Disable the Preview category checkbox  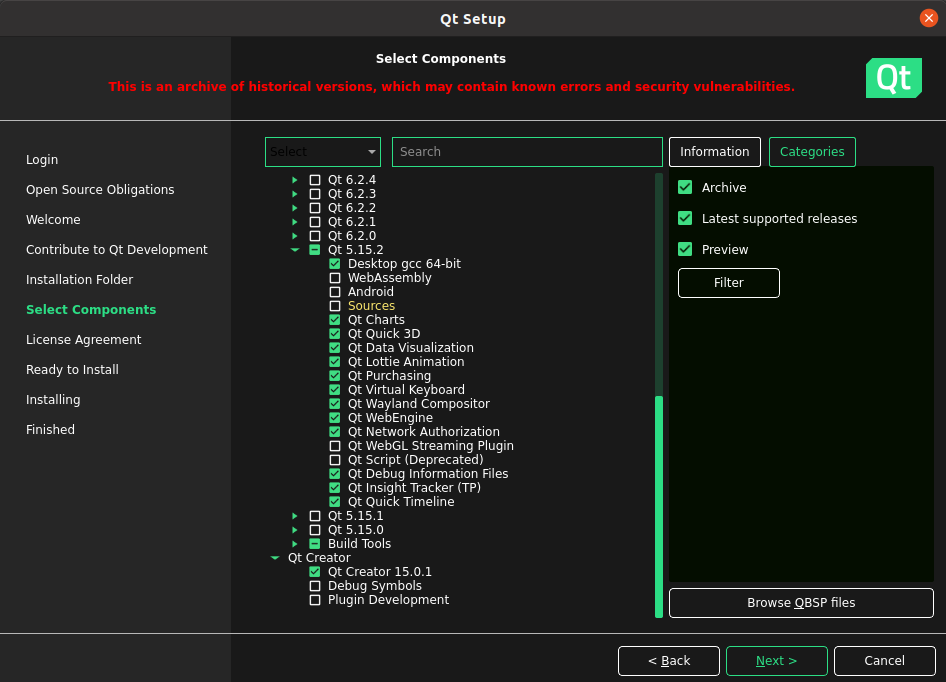(685, 249)
